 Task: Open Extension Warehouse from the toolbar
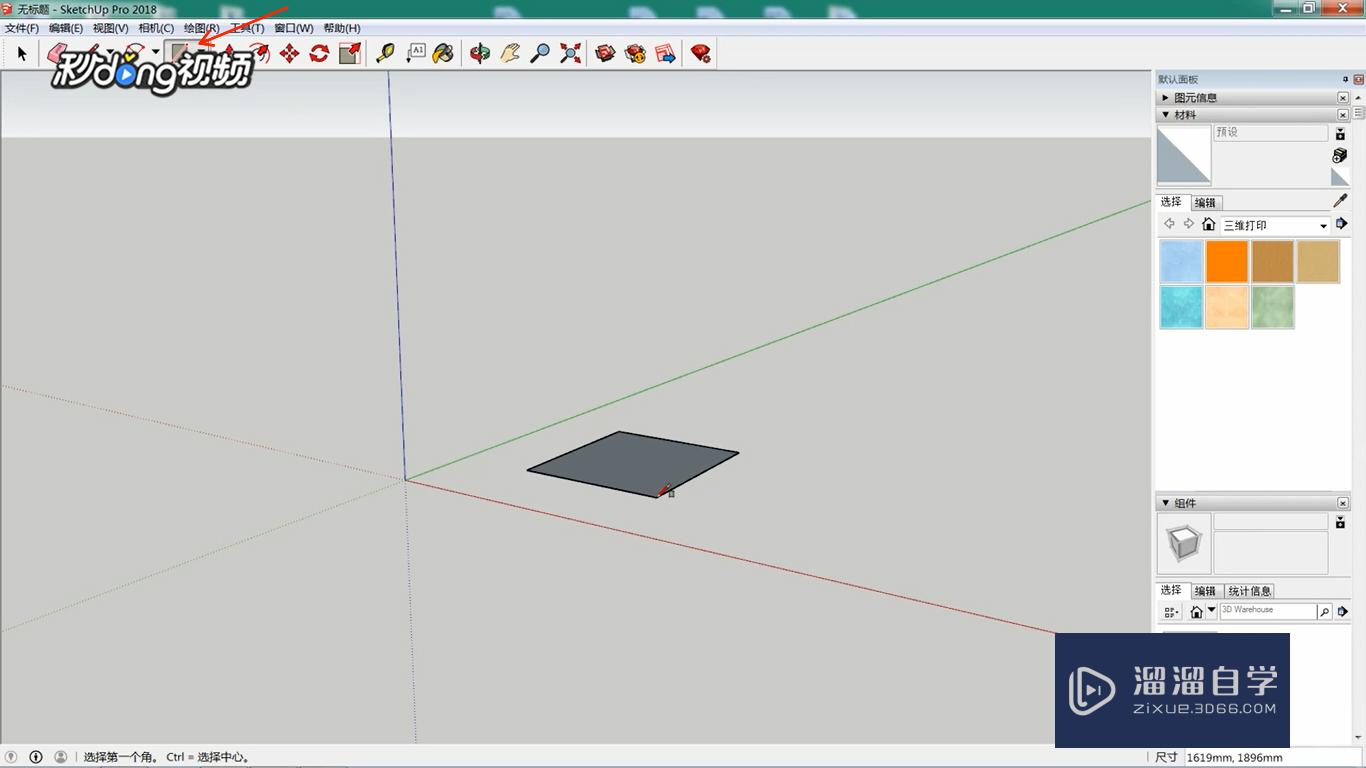tap(635, 53)
